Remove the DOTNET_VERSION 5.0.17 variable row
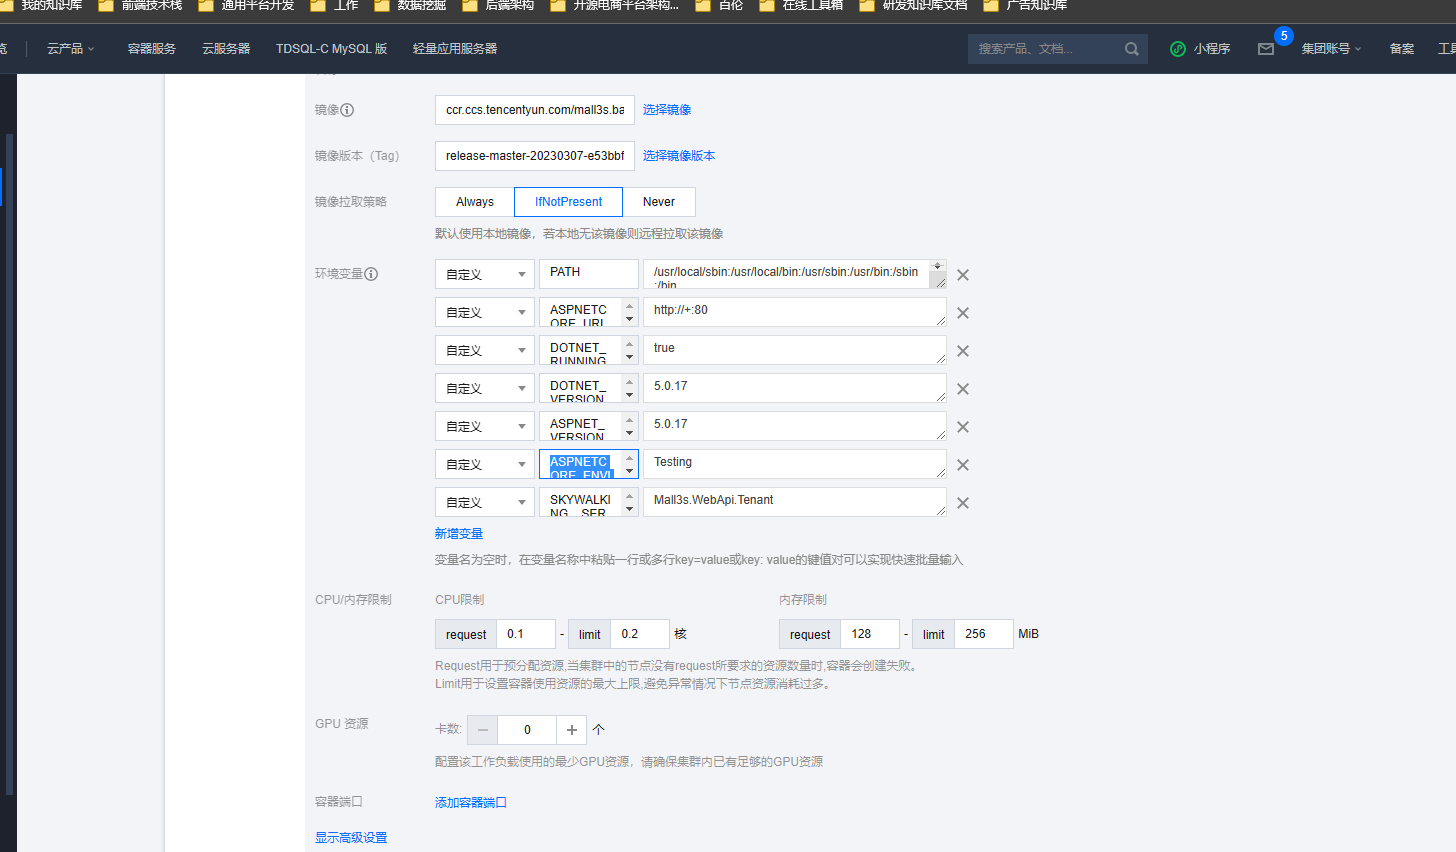This screenshot has height=852, width=1456. [963, 389]
